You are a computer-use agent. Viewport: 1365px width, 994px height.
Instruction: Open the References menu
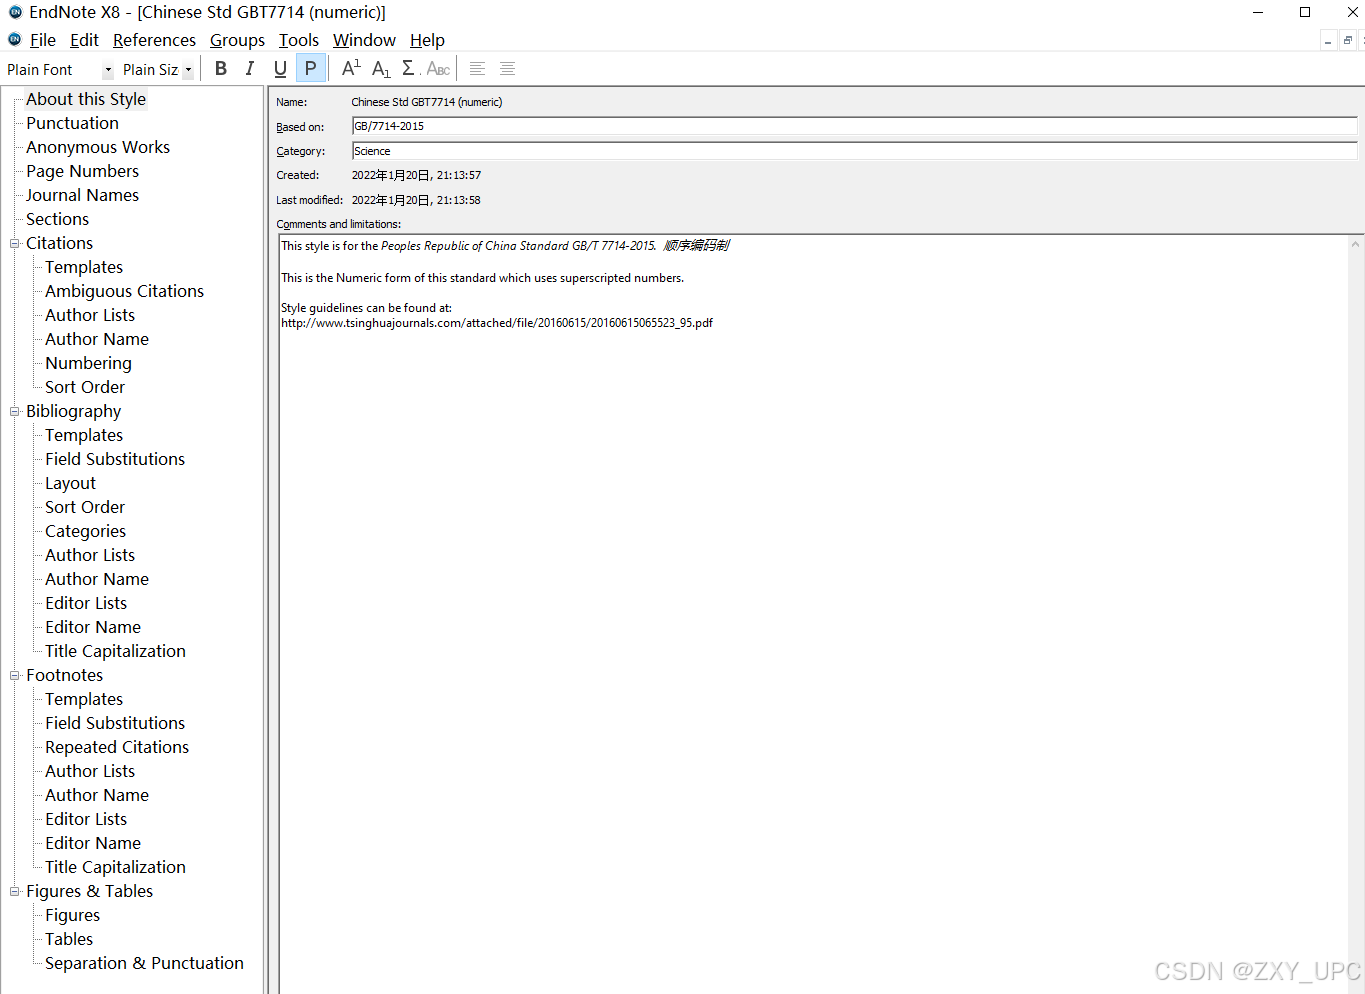pyautogui.click(x=154, y=40)
